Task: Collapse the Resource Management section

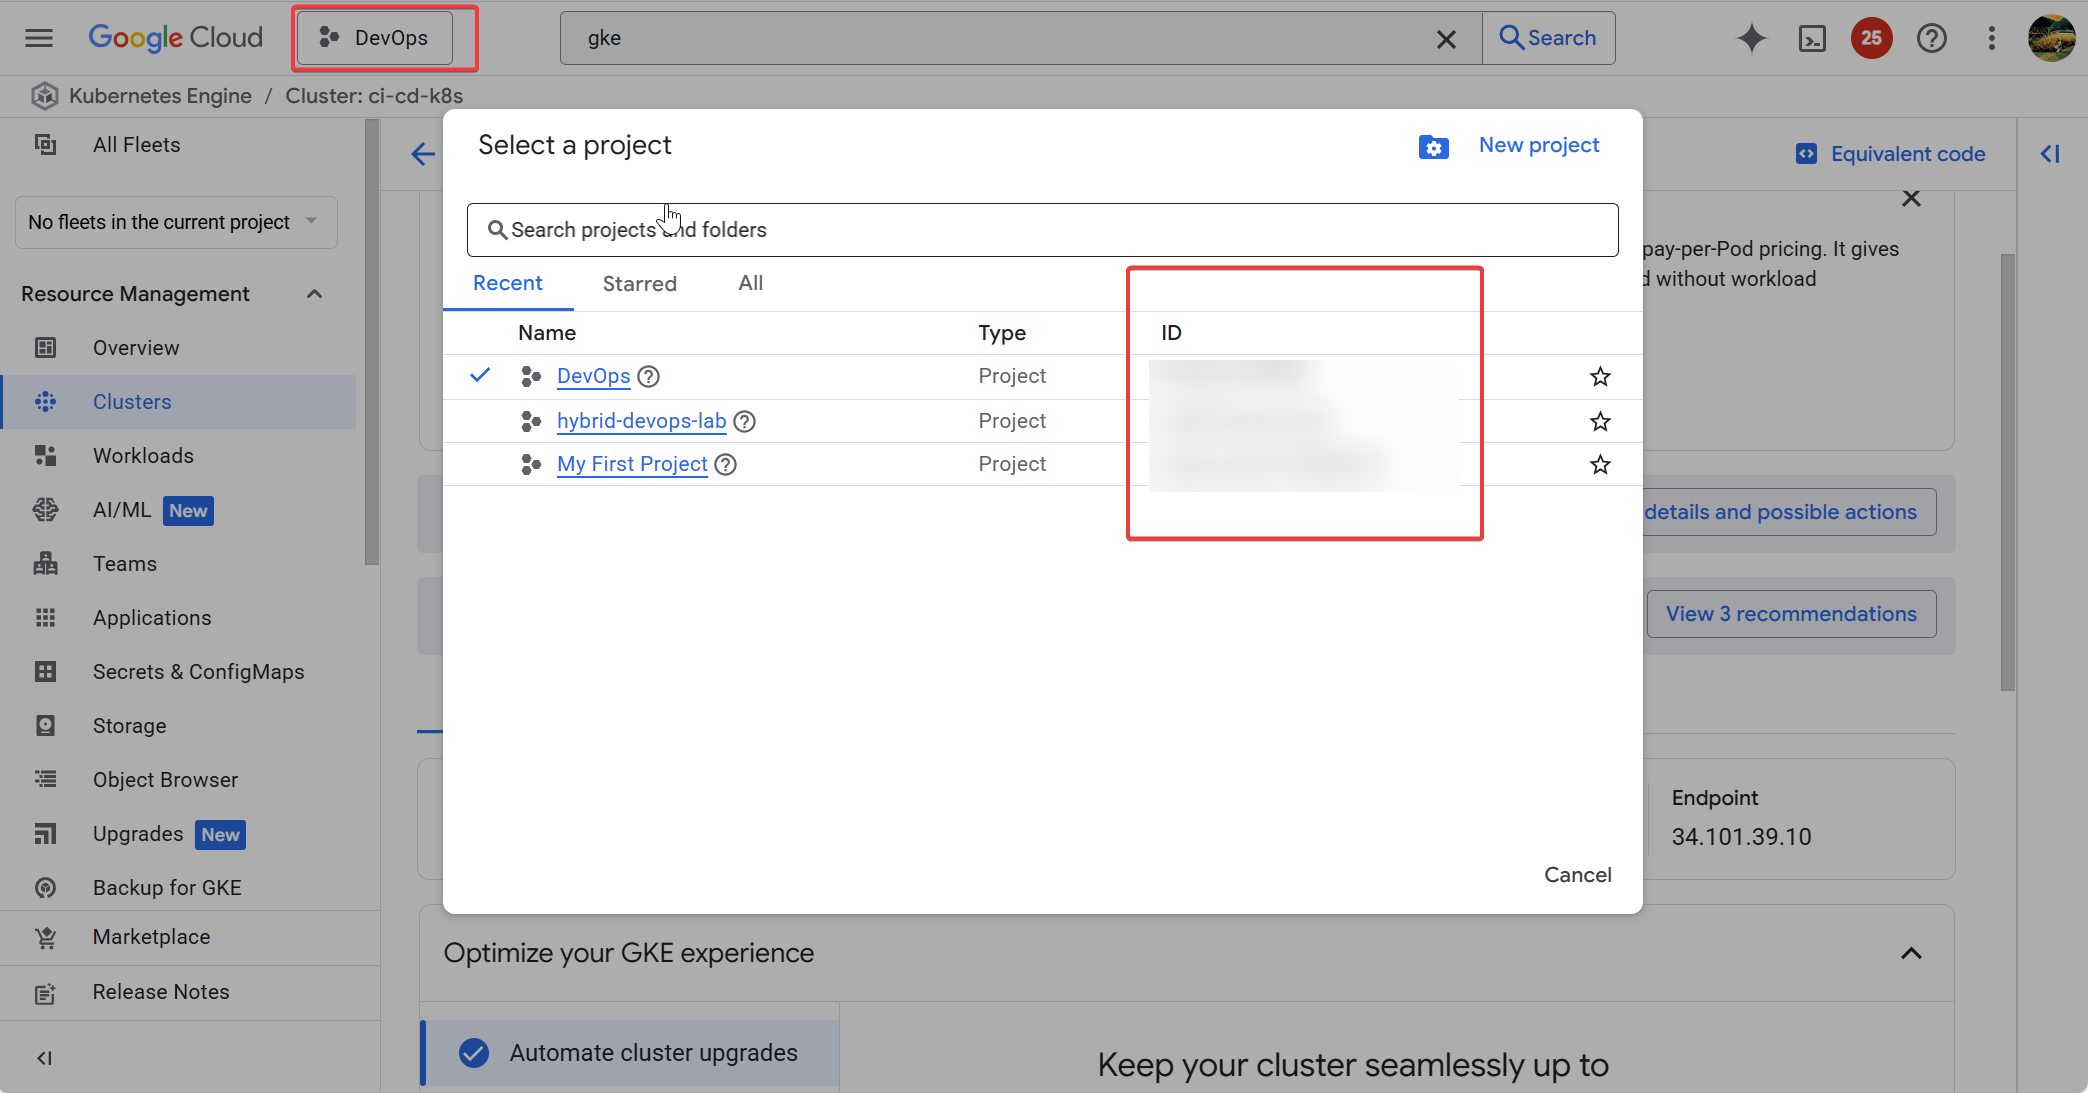Action: 314,294
